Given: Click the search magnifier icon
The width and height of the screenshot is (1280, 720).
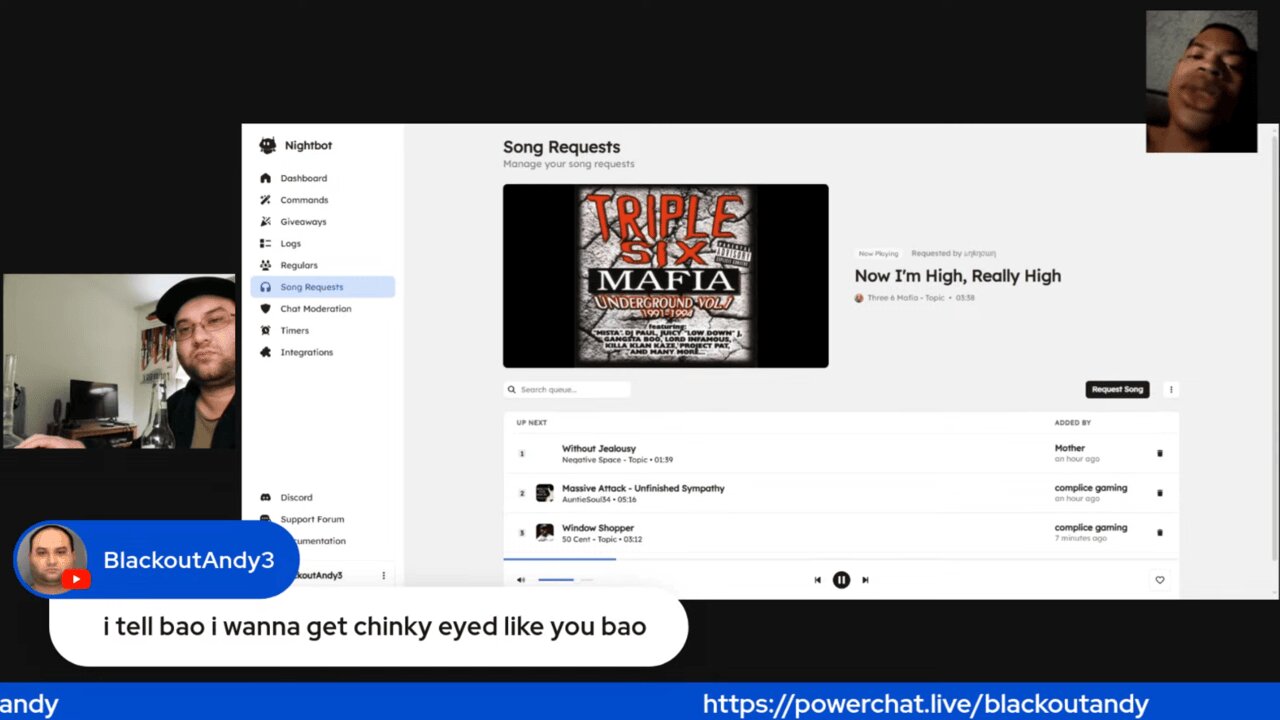Looking at the screenshot, I should click(x=512, y=390).
